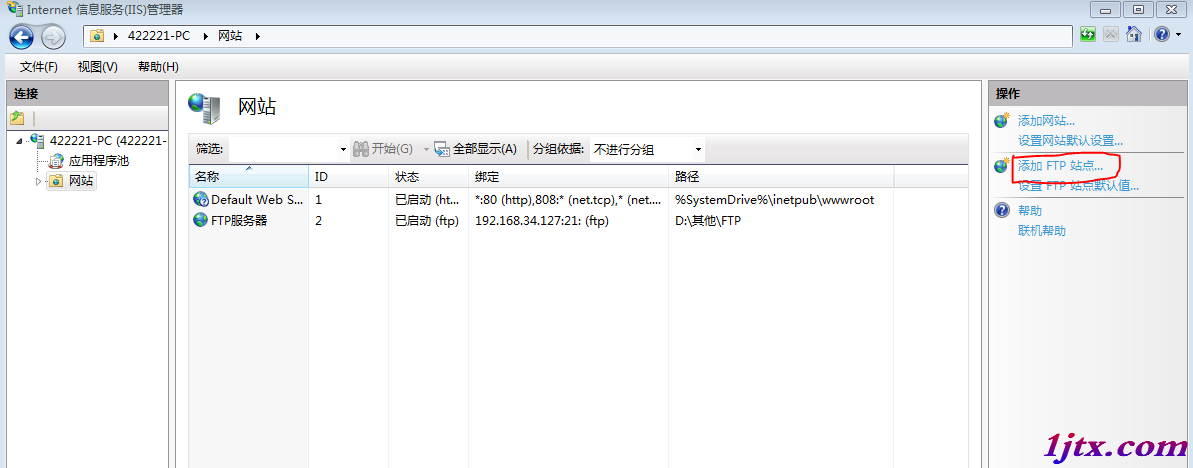
Task: Open 应用程序池 in the connections tree
Action: [x=99, y=161]
